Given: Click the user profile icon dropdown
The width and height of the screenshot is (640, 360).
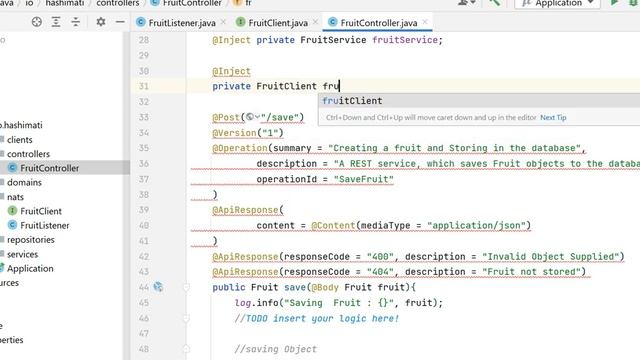Looking at the screenshot, I should 467,2.
